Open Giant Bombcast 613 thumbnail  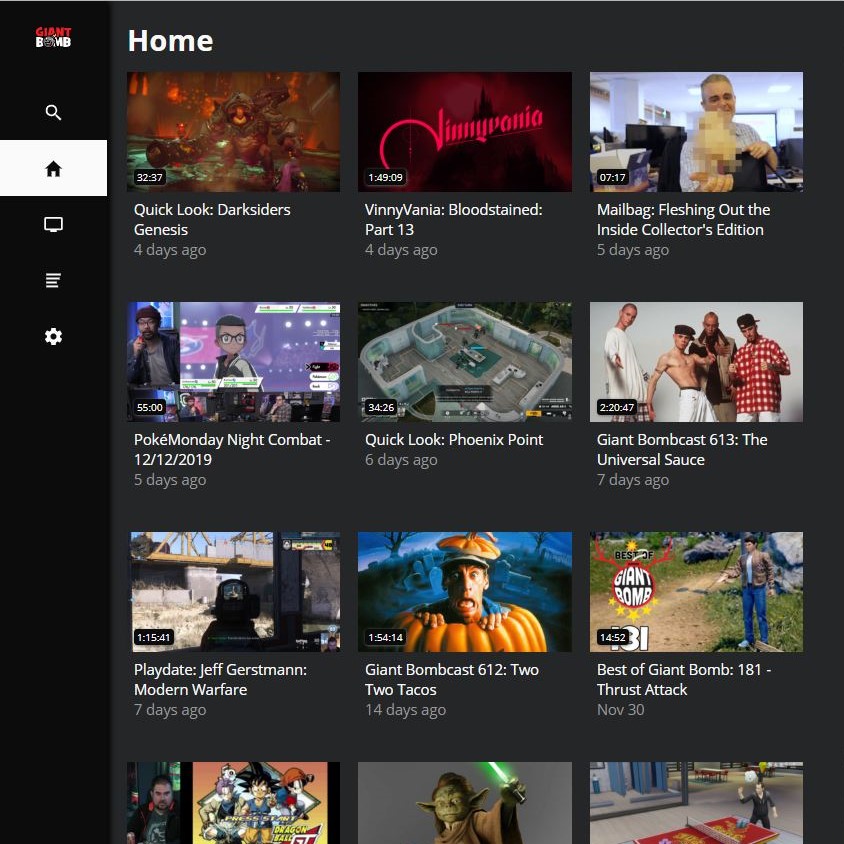[697, 362]
